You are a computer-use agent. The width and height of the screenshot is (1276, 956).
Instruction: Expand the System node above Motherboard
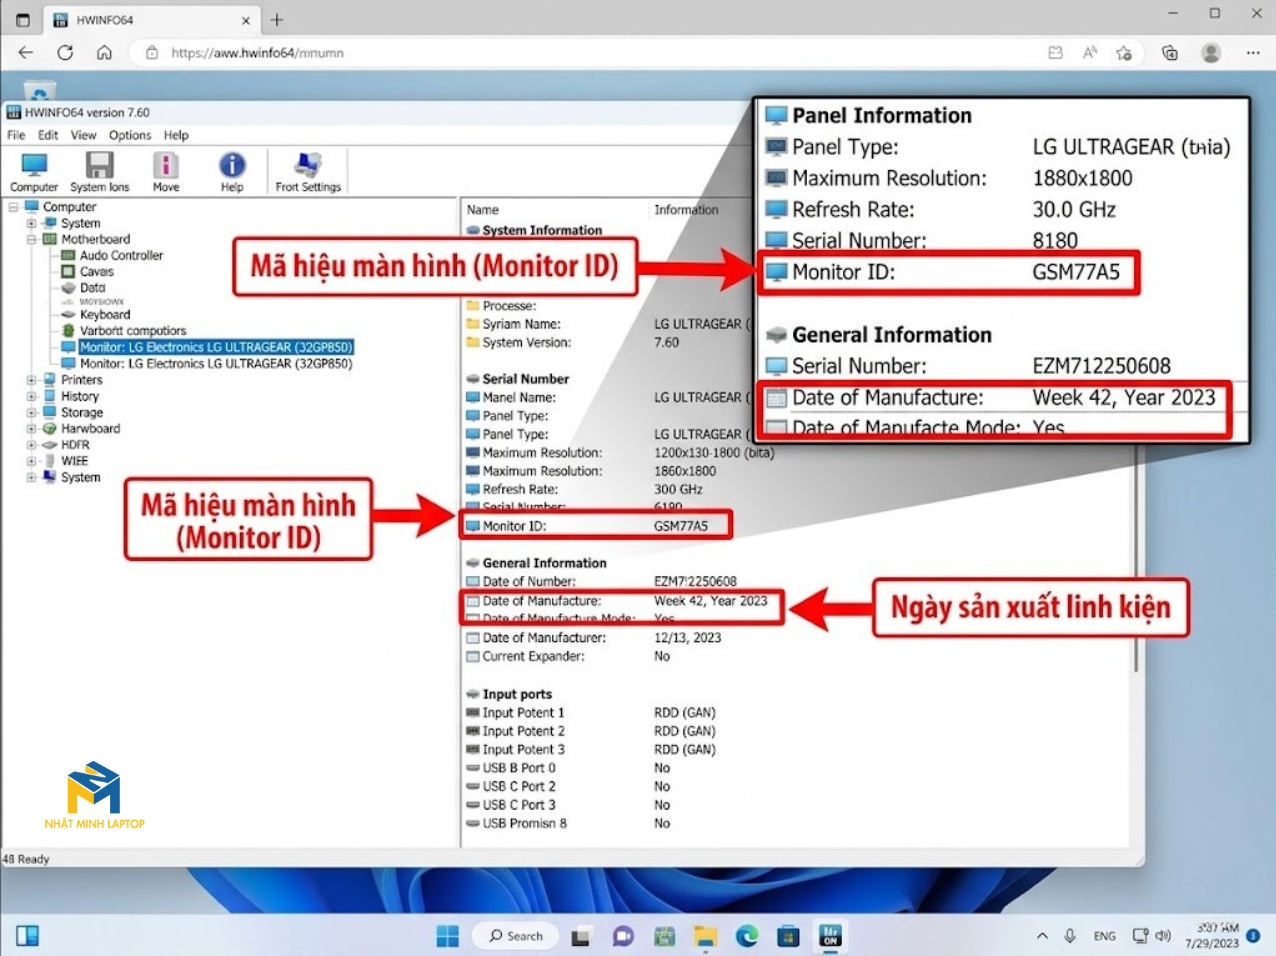31,223
